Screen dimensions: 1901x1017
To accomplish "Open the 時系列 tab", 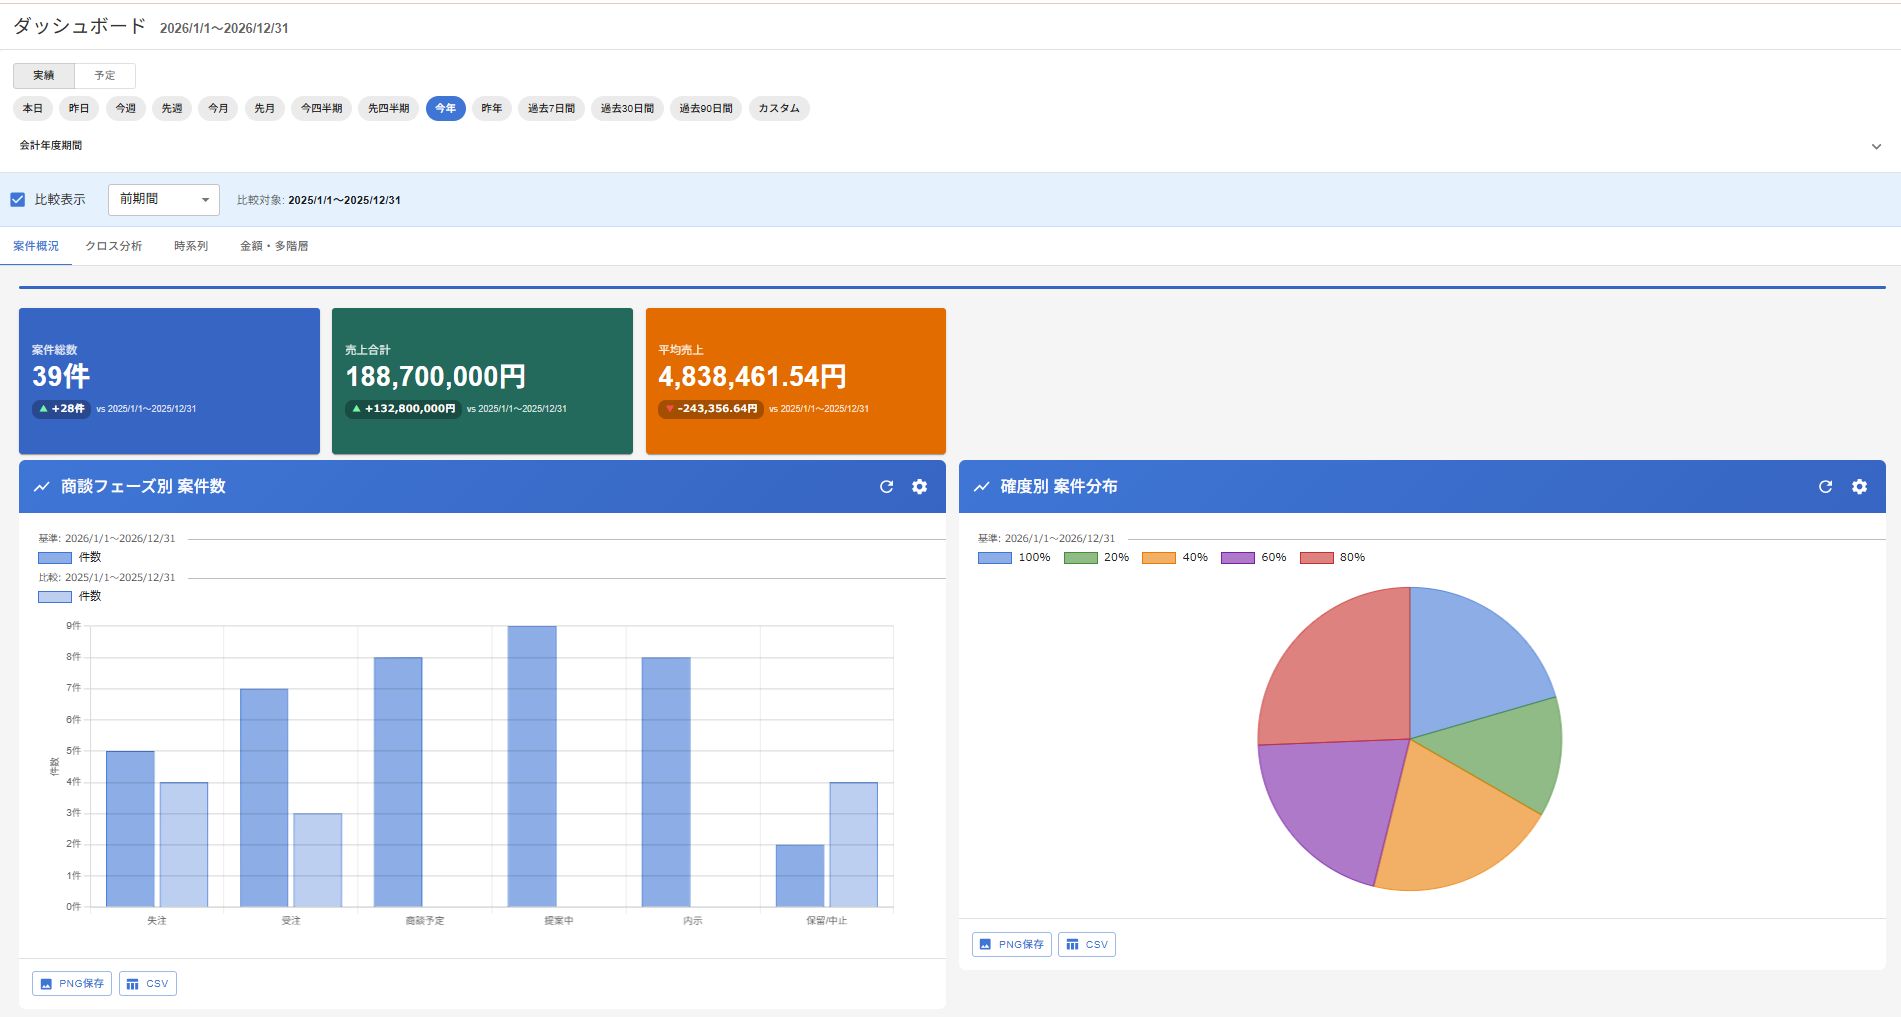I will (x=190, y=246).
